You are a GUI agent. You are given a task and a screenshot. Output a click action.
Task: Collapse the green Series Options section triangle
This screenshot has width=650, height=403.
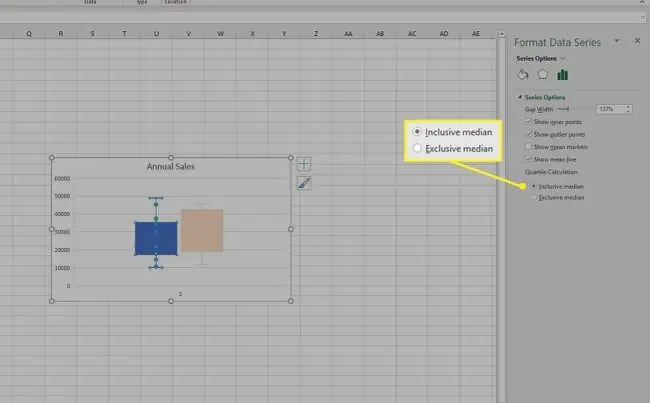(520, 97)
